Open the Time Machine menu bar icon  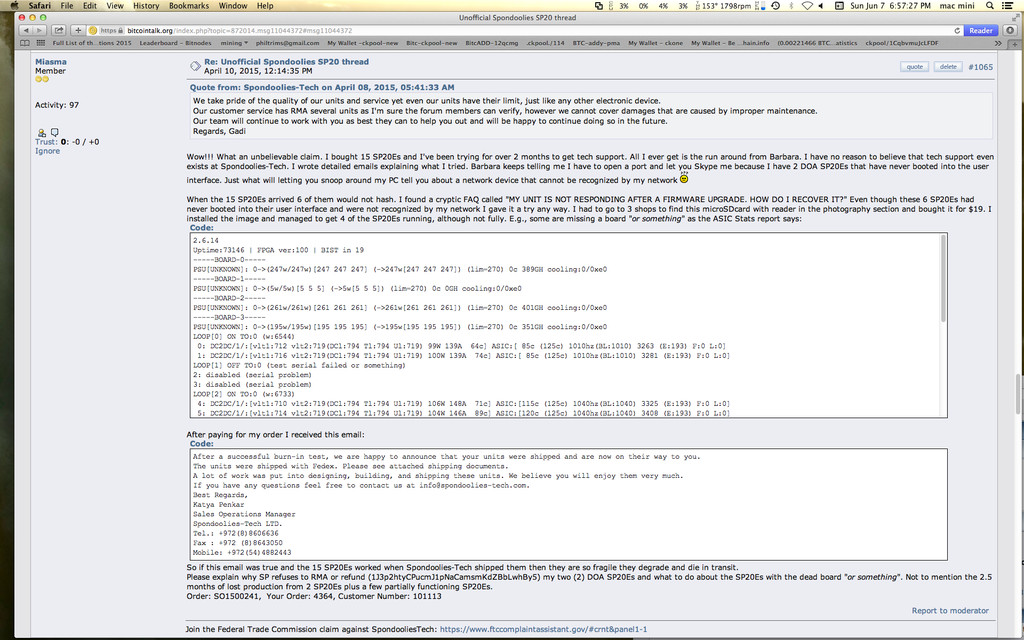(x=775, y=6)
